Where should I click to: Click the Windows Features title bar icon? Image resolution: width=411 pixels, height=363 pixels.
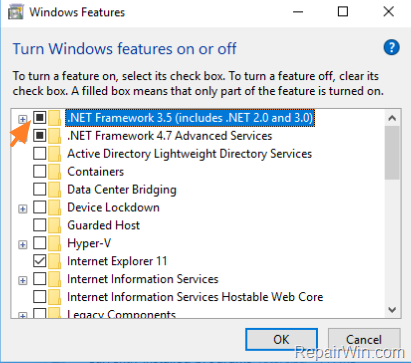pyautogui.click(x=16, y=12)
